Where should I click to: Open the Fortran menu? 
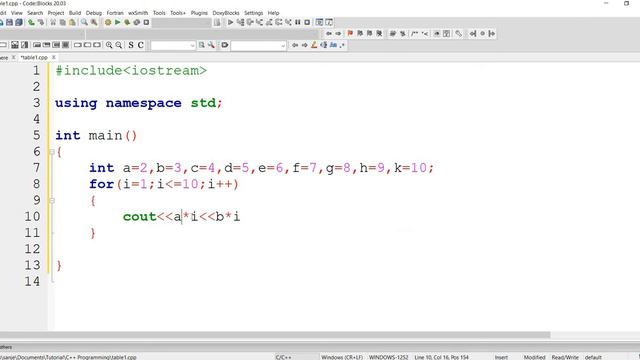tap(115, 13)
